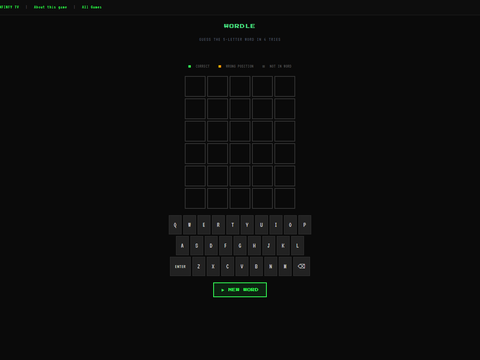Tap the L key
Screen dimensions: 480x360
click(297, 246)
